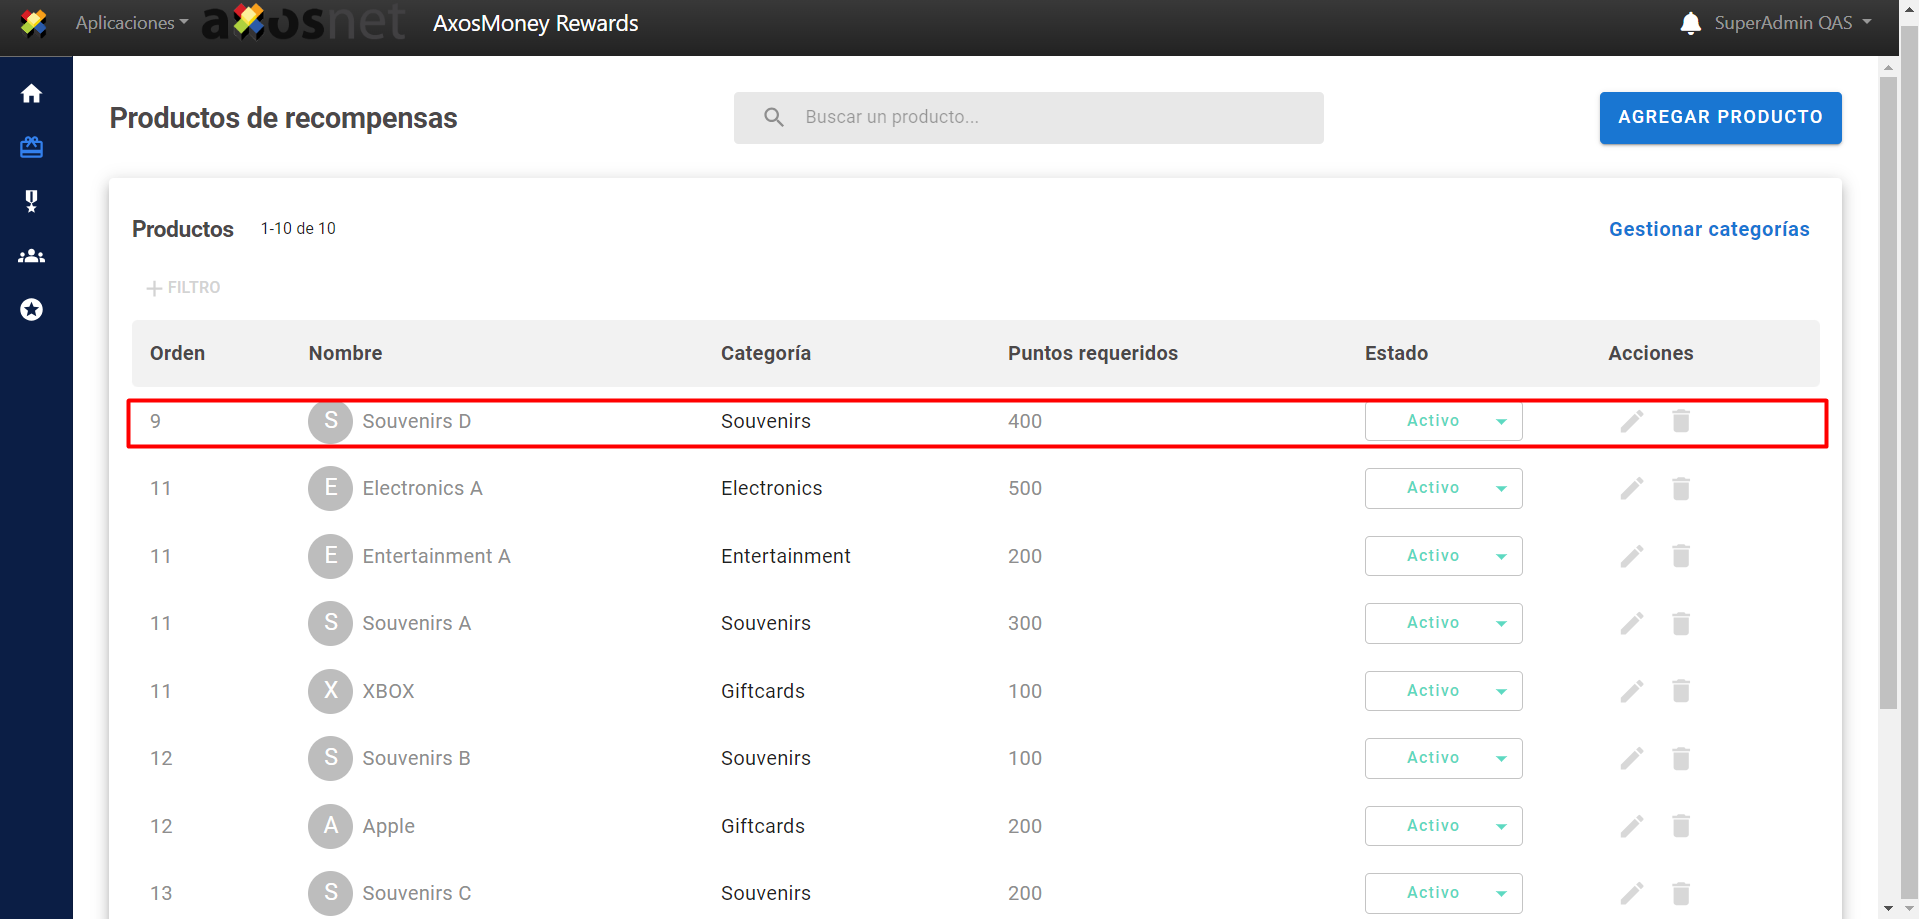Open notifications bell icon

click(x=1690, y=23)
